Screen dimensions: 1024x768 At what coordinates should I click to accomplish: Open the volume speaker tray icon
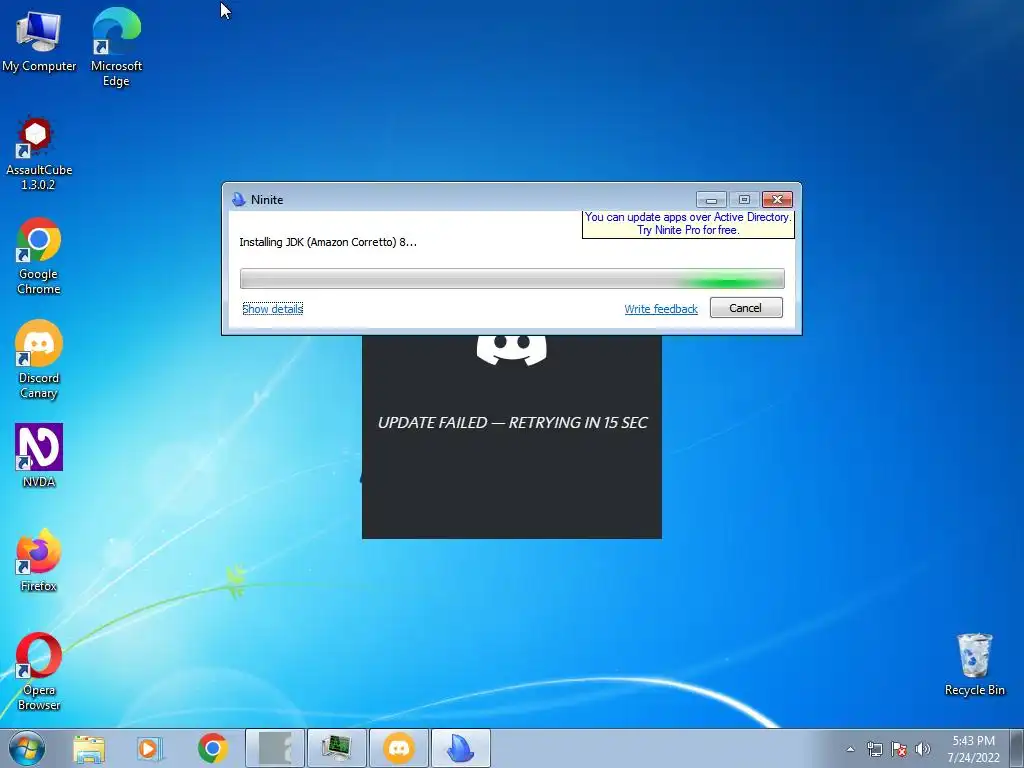tap(922, 749)
